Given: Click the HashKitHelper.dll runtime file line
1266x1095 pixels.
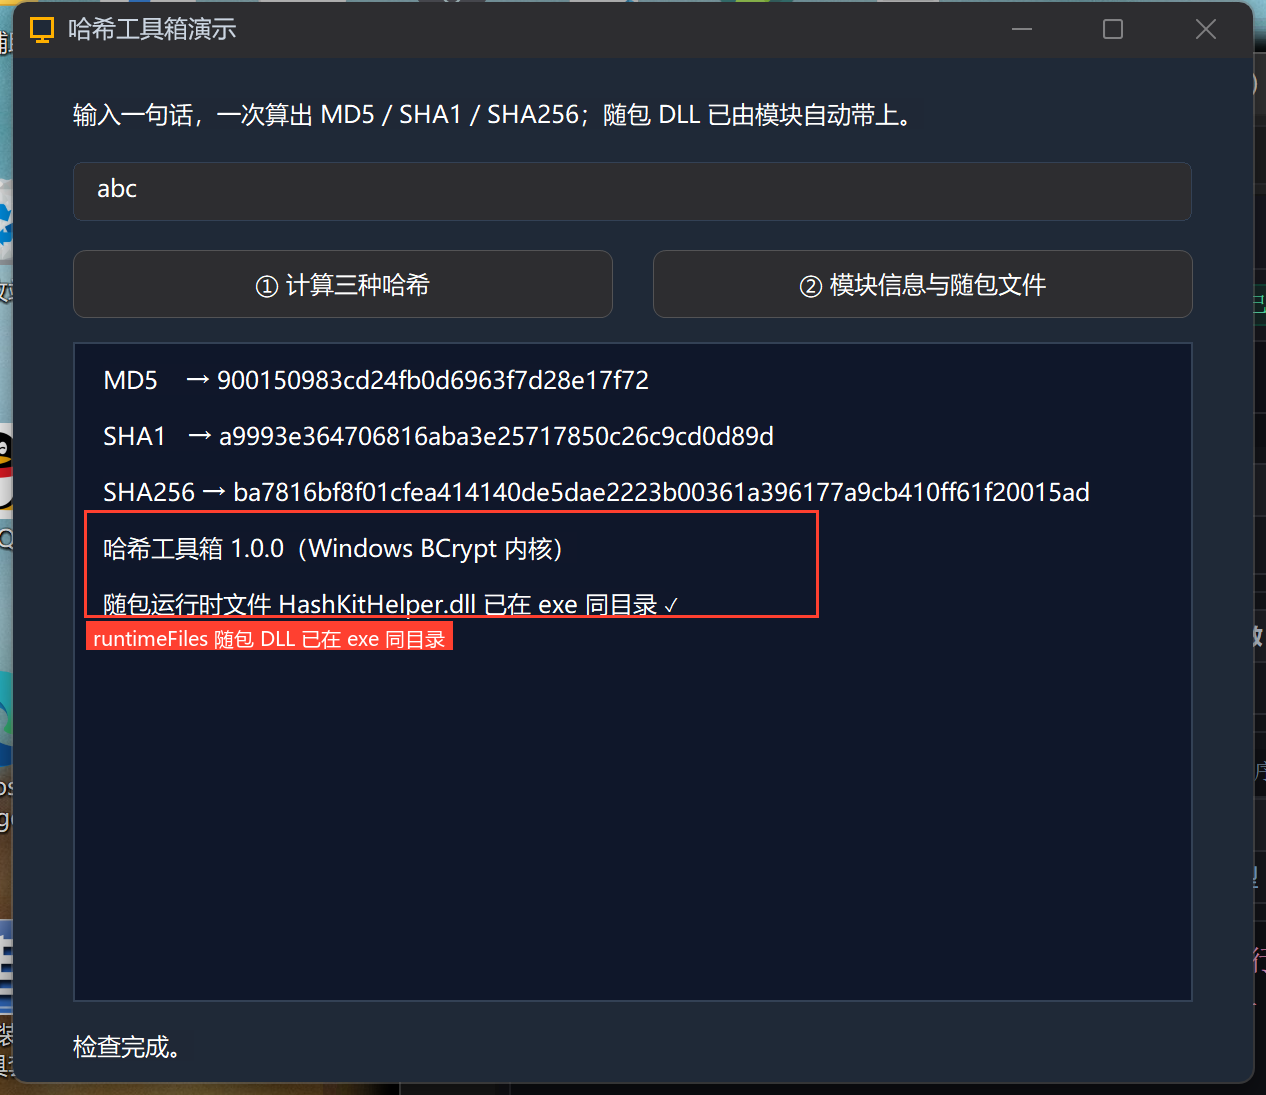Looking at the screenshot, I should tap(391, 604).
